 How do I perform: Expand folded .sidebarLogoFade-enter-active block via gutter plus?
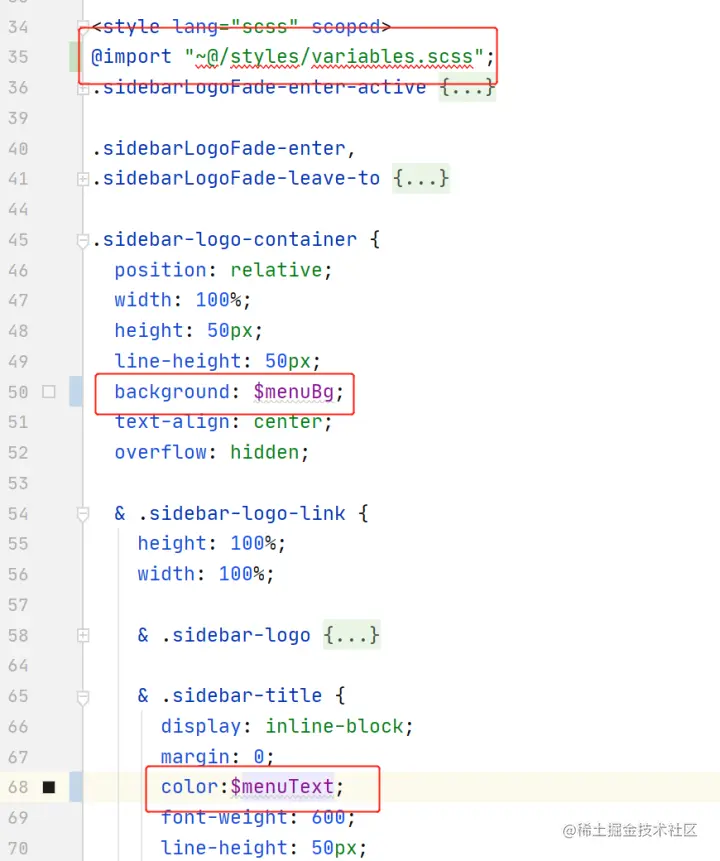82,89
